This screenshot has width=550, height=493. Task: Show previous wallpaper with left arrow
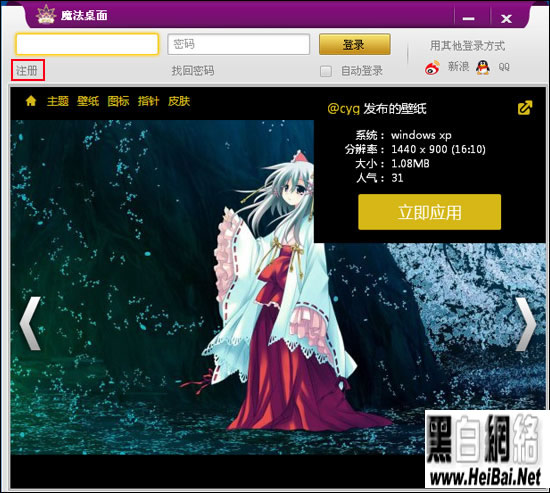[30, 324]
